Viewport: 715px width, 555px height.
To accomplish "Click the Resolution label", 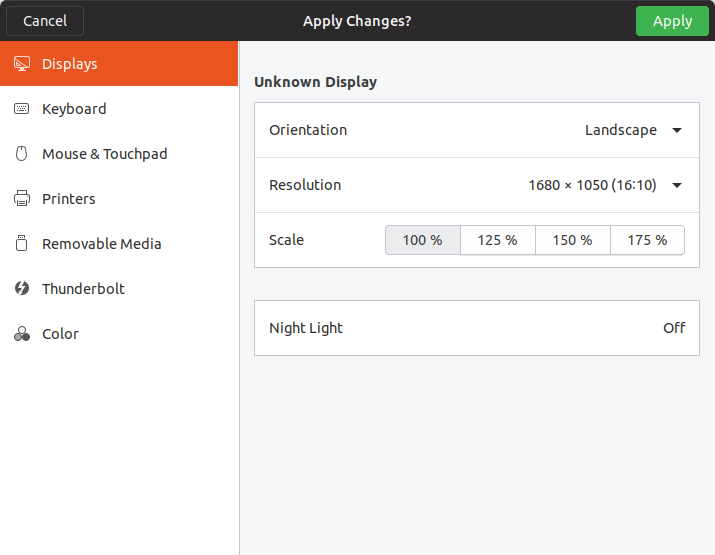I will (x=305, y=185).
